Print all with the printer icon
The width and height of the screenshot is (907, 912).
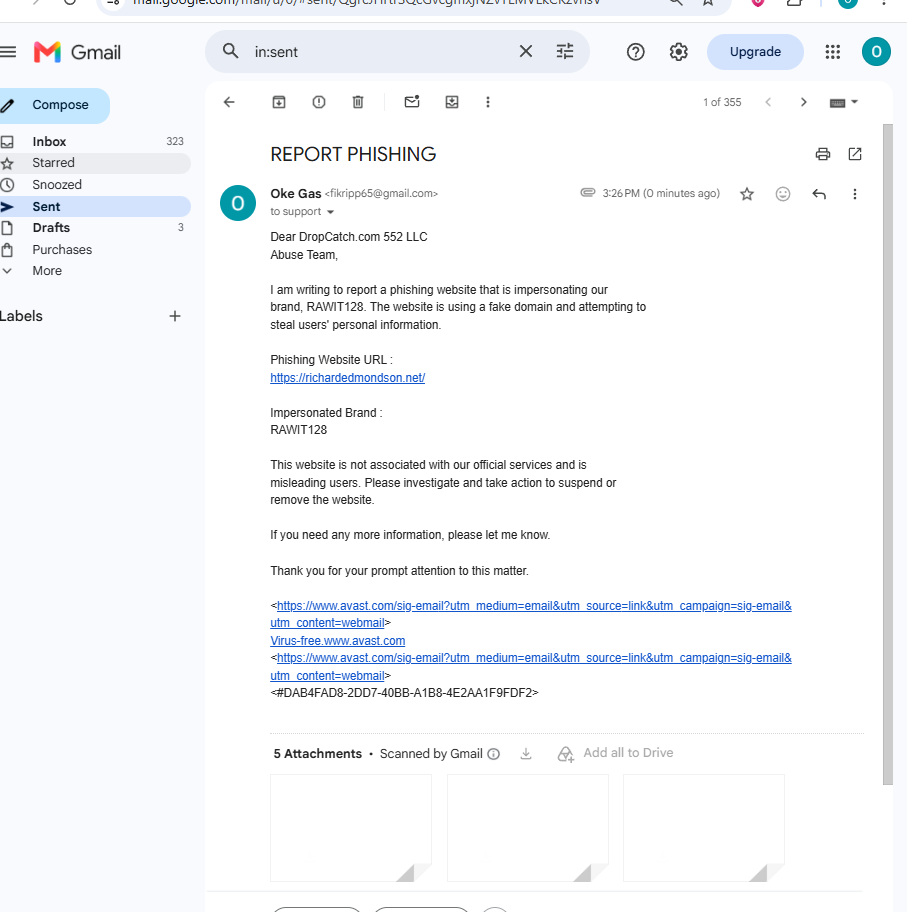823,154
